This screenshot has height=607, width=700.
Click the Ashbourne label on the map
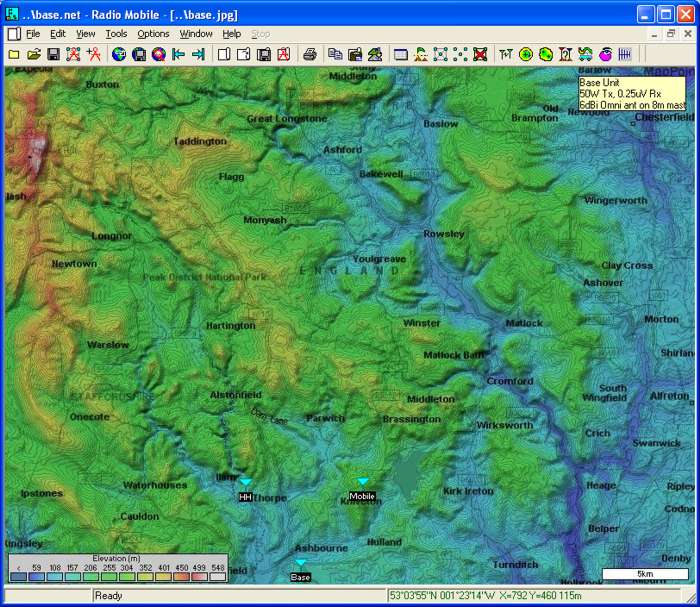(321, 548)
